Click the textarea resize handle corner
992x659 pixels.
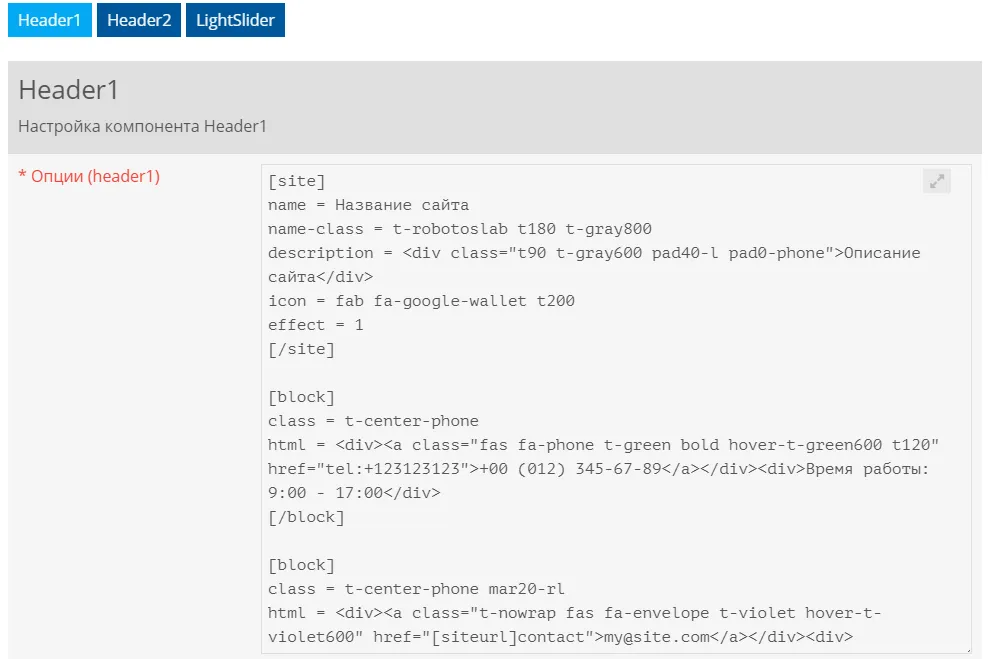click(966, 649)
